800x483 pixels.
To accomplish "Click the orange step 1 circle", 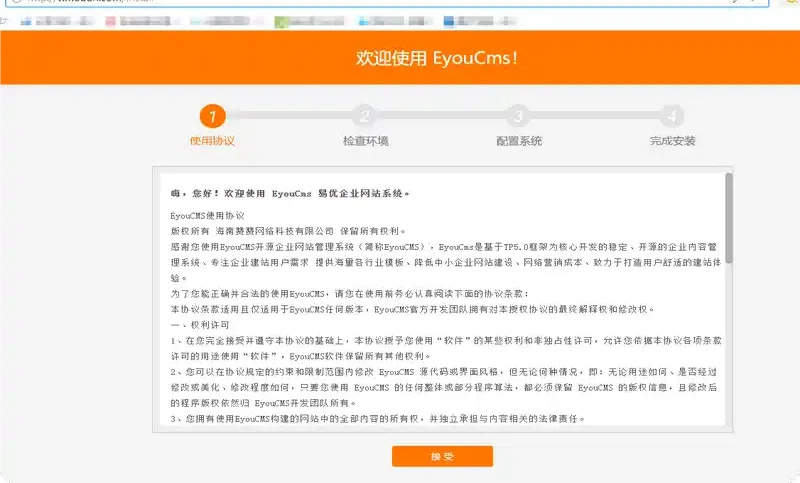I will click(212, 116).
